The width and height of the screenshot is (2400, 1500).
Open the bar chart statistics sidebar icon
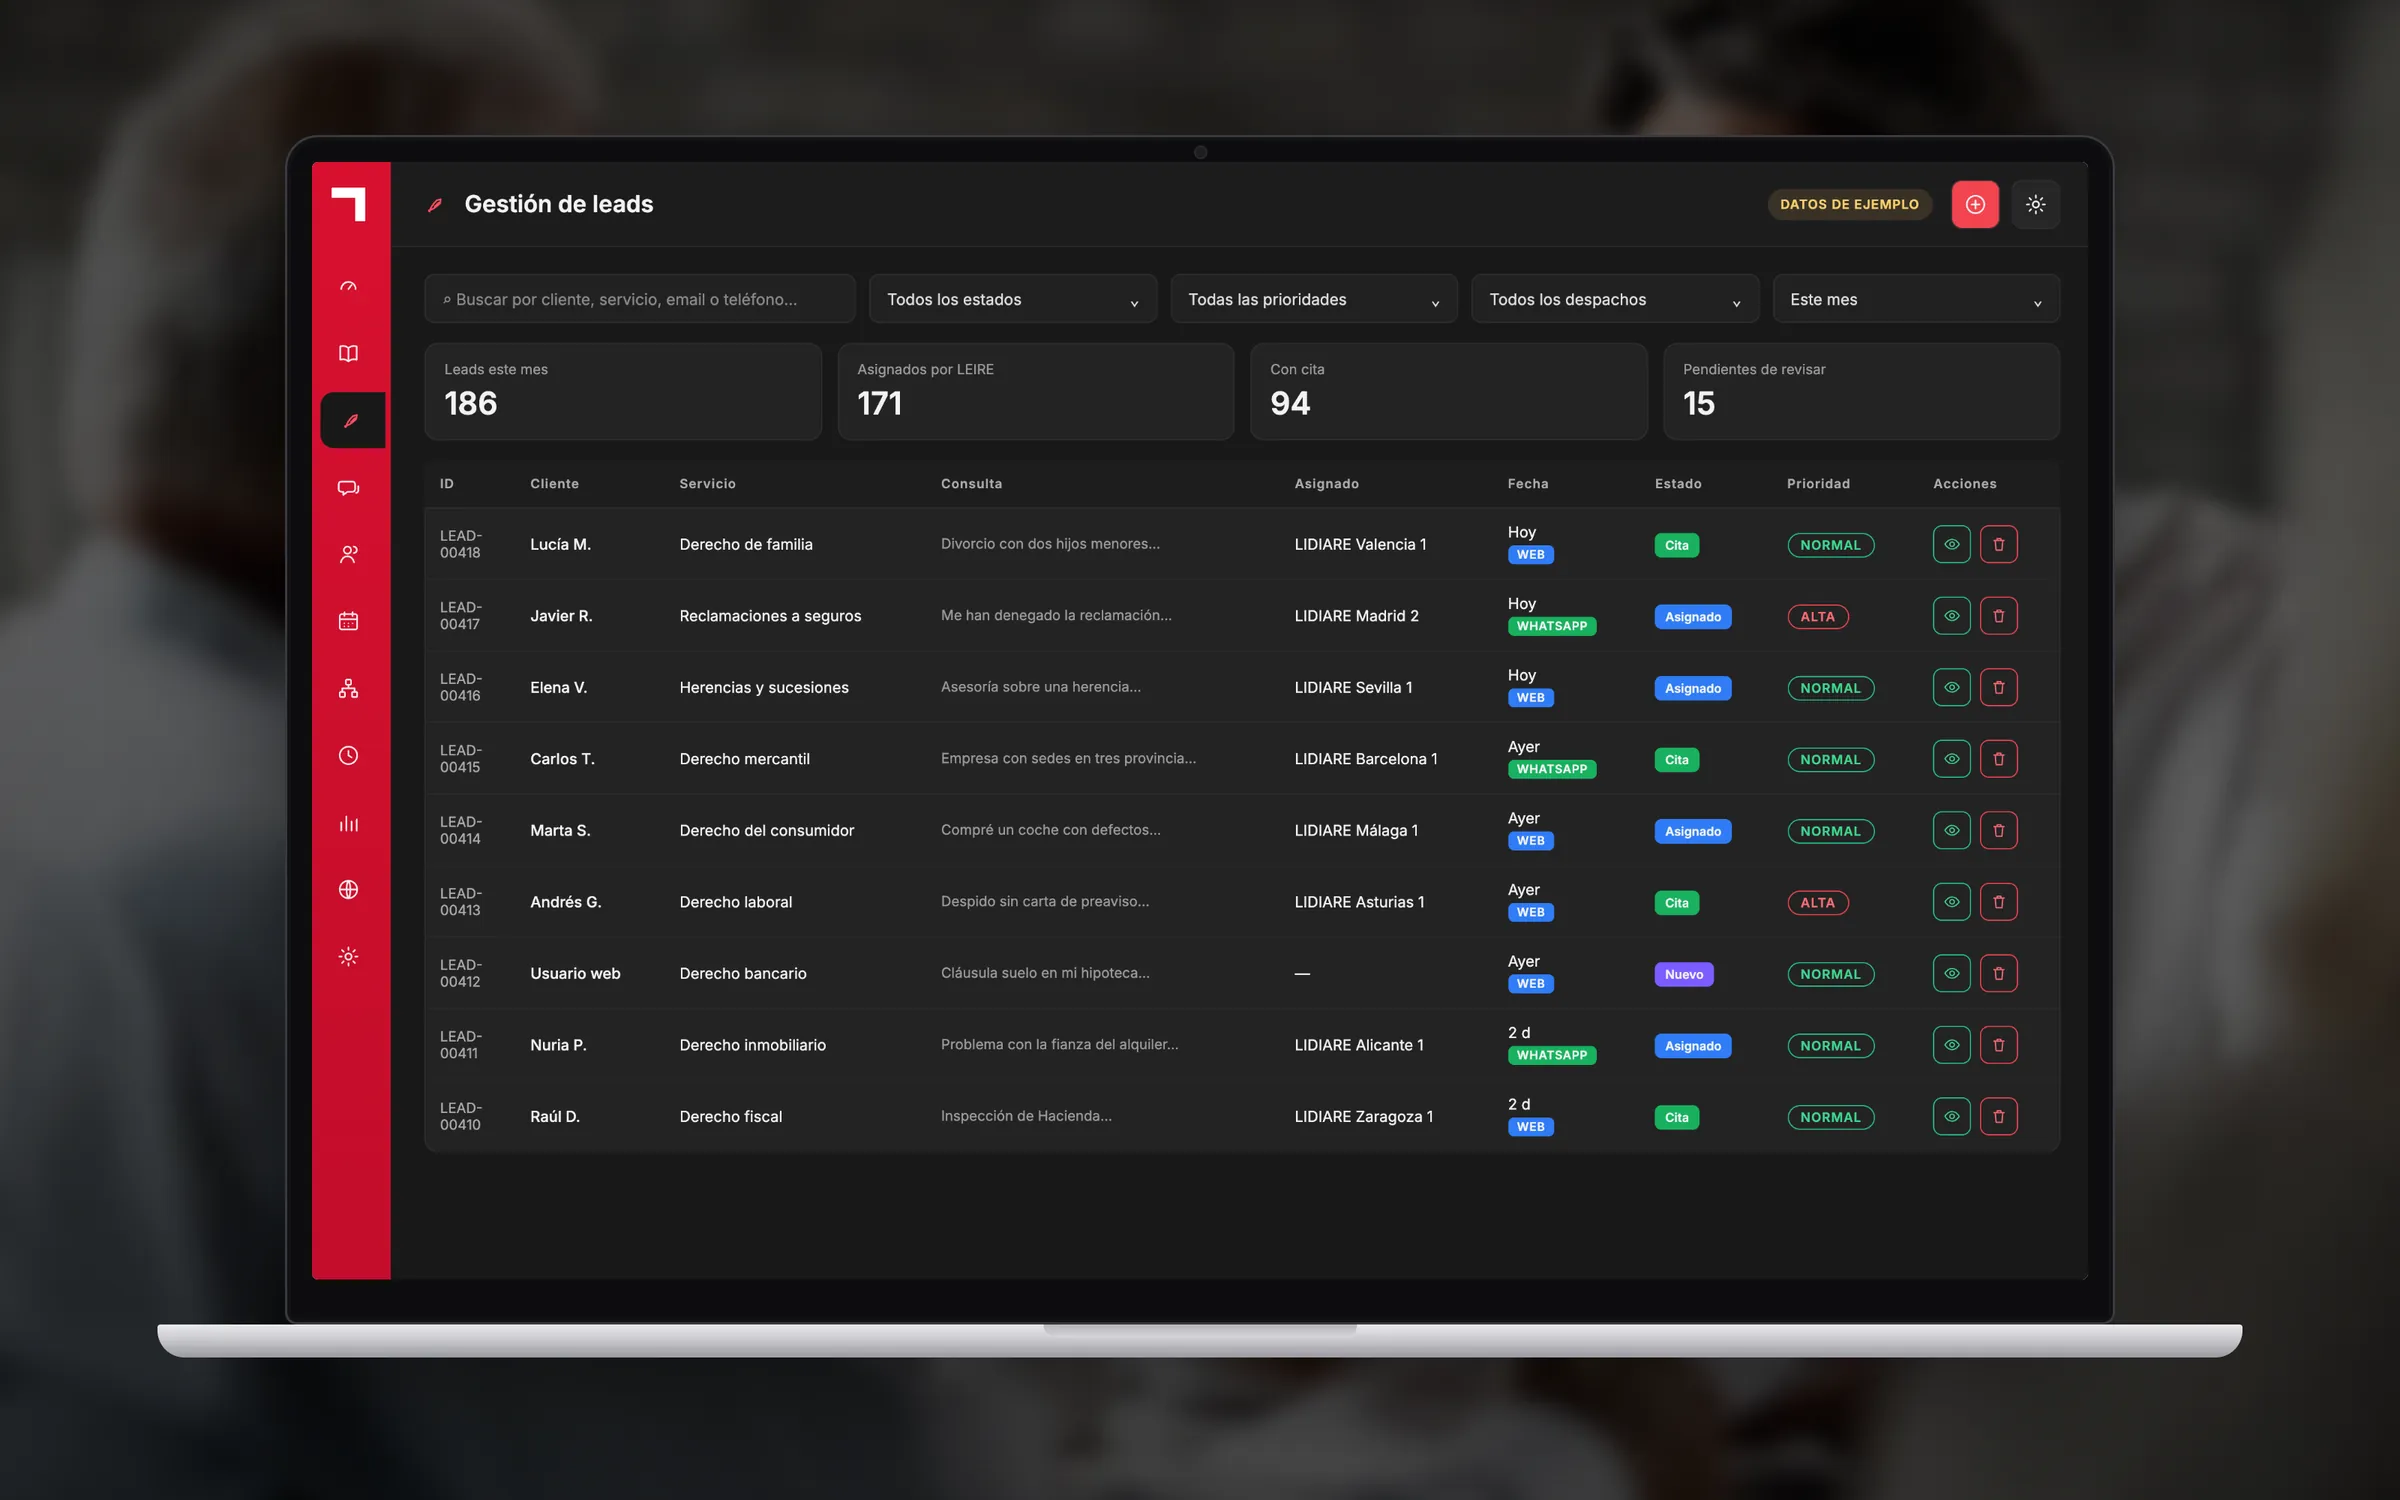pos(348,823)
